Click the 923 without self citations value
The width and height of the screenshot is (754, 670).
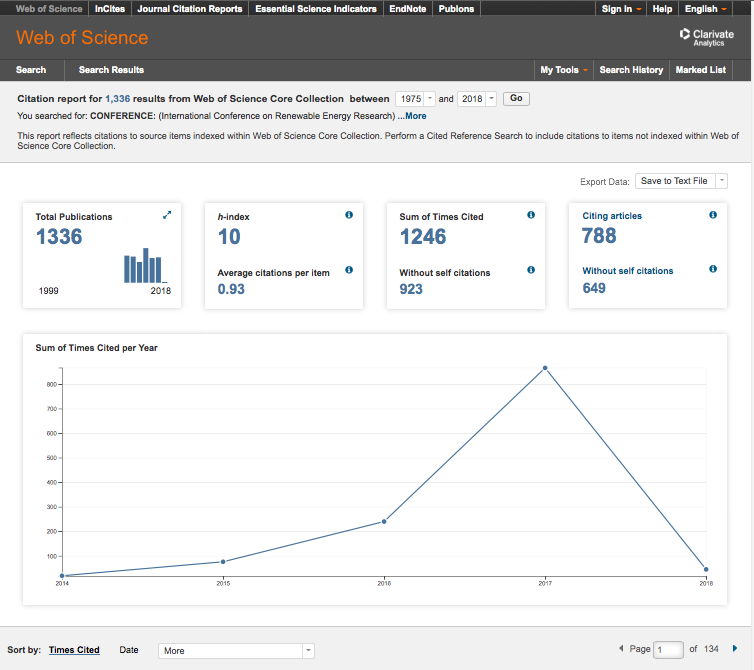click(411, 289)
